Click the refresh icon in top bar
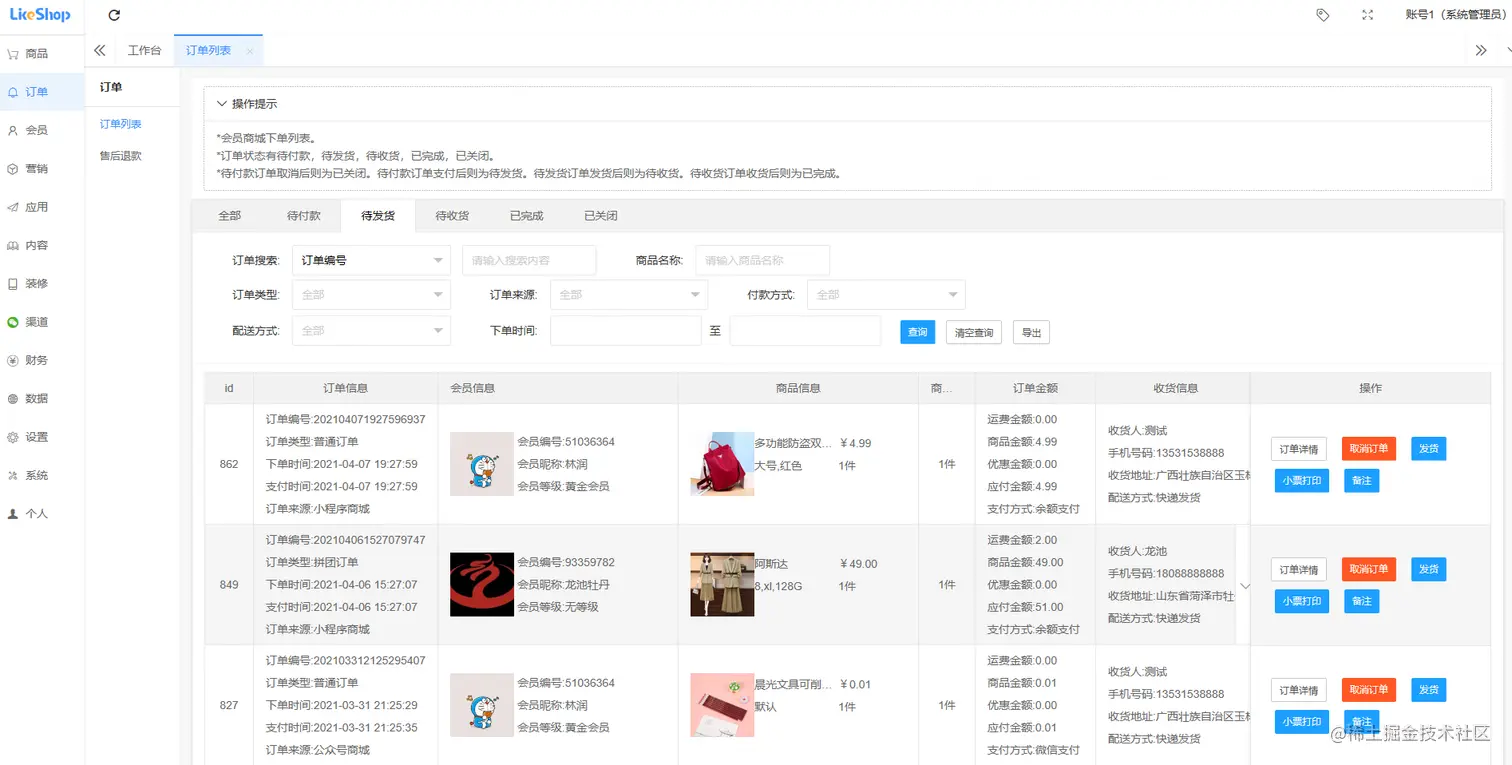Screen dimensions: 1512x765 pyautogui.click(x=114, y=15)
